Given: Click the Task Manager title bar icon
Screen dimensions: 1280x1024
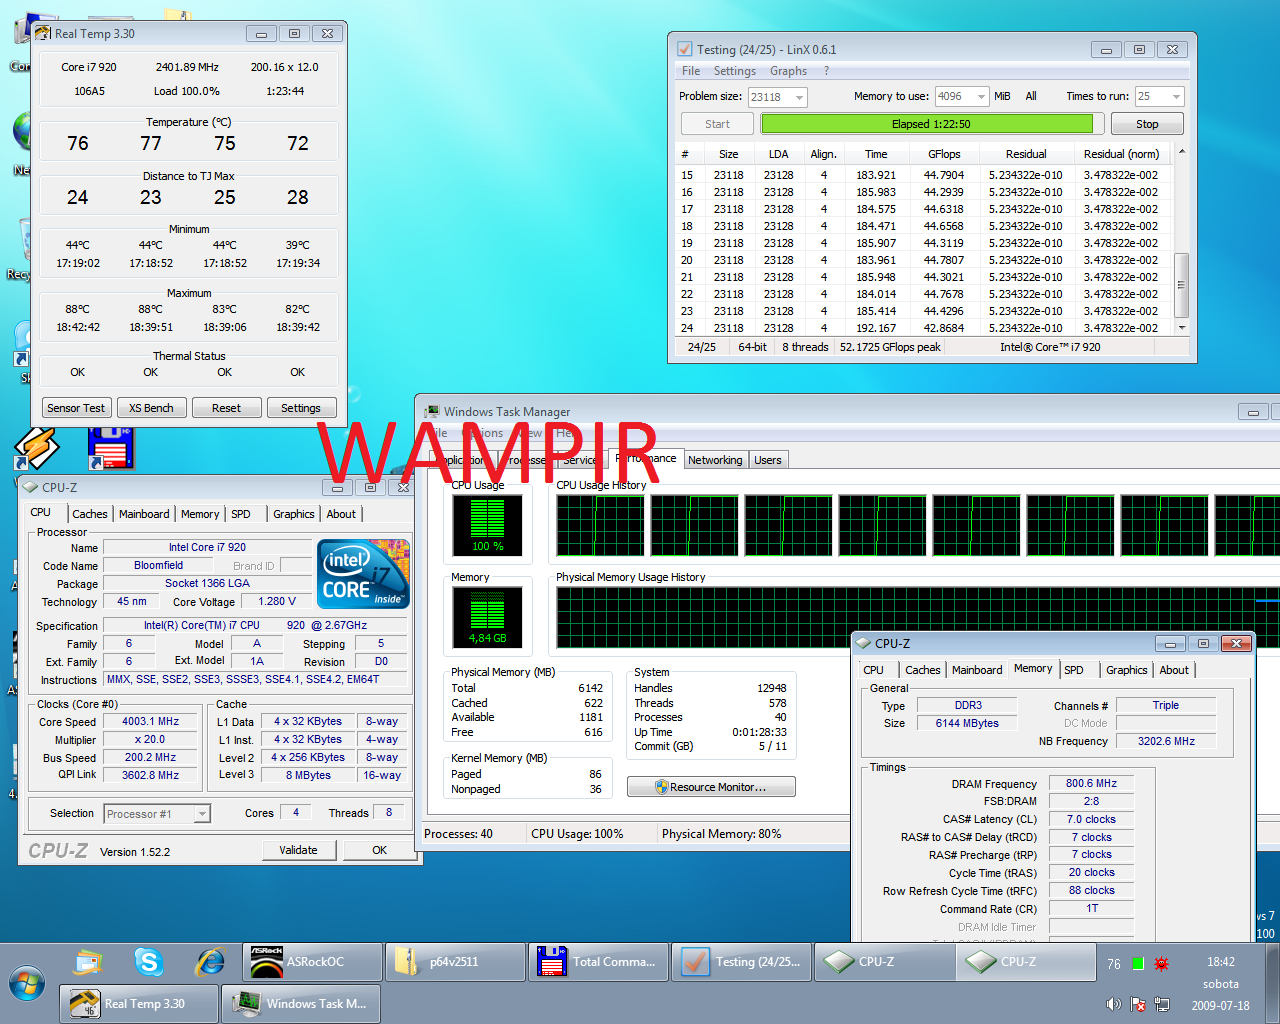Looking at the screenshot, I should (432, 412).
